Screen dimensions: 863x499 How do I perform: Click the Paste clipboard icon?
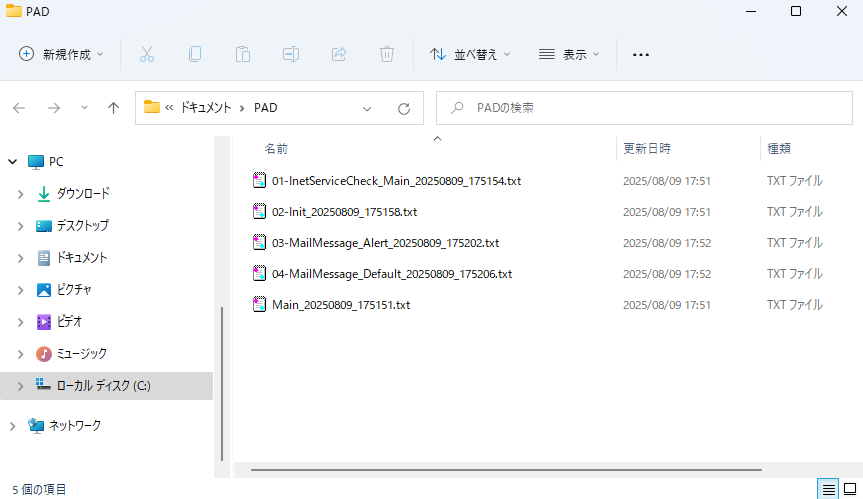(x=243, y=54)
